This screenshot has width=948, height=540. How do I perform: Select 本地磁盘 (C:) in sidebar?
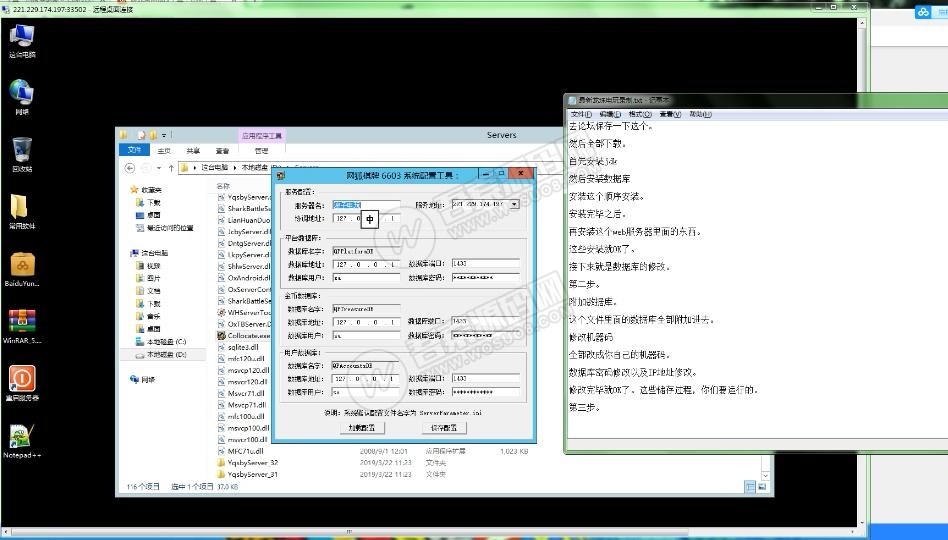point(161,342)
